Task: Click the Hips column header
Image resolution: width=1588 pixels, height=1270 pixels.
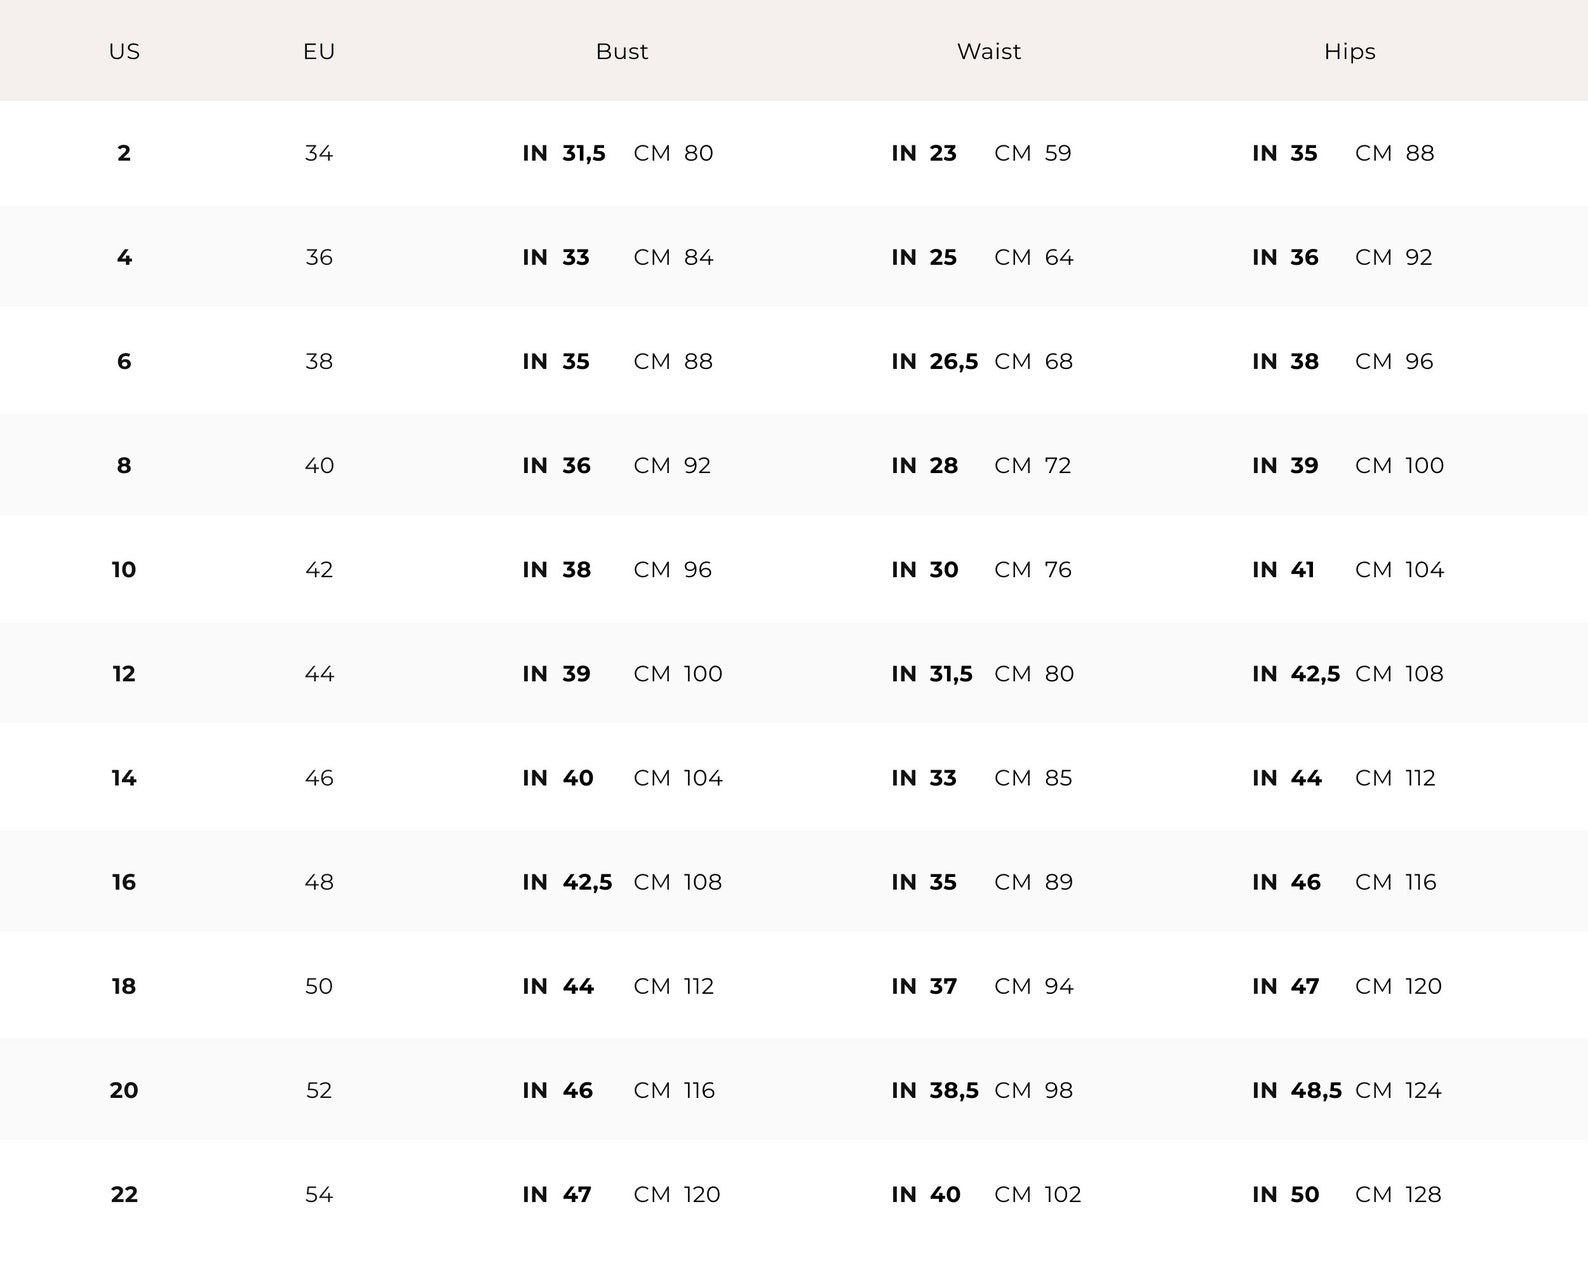Action: [x=1350, y=51]
